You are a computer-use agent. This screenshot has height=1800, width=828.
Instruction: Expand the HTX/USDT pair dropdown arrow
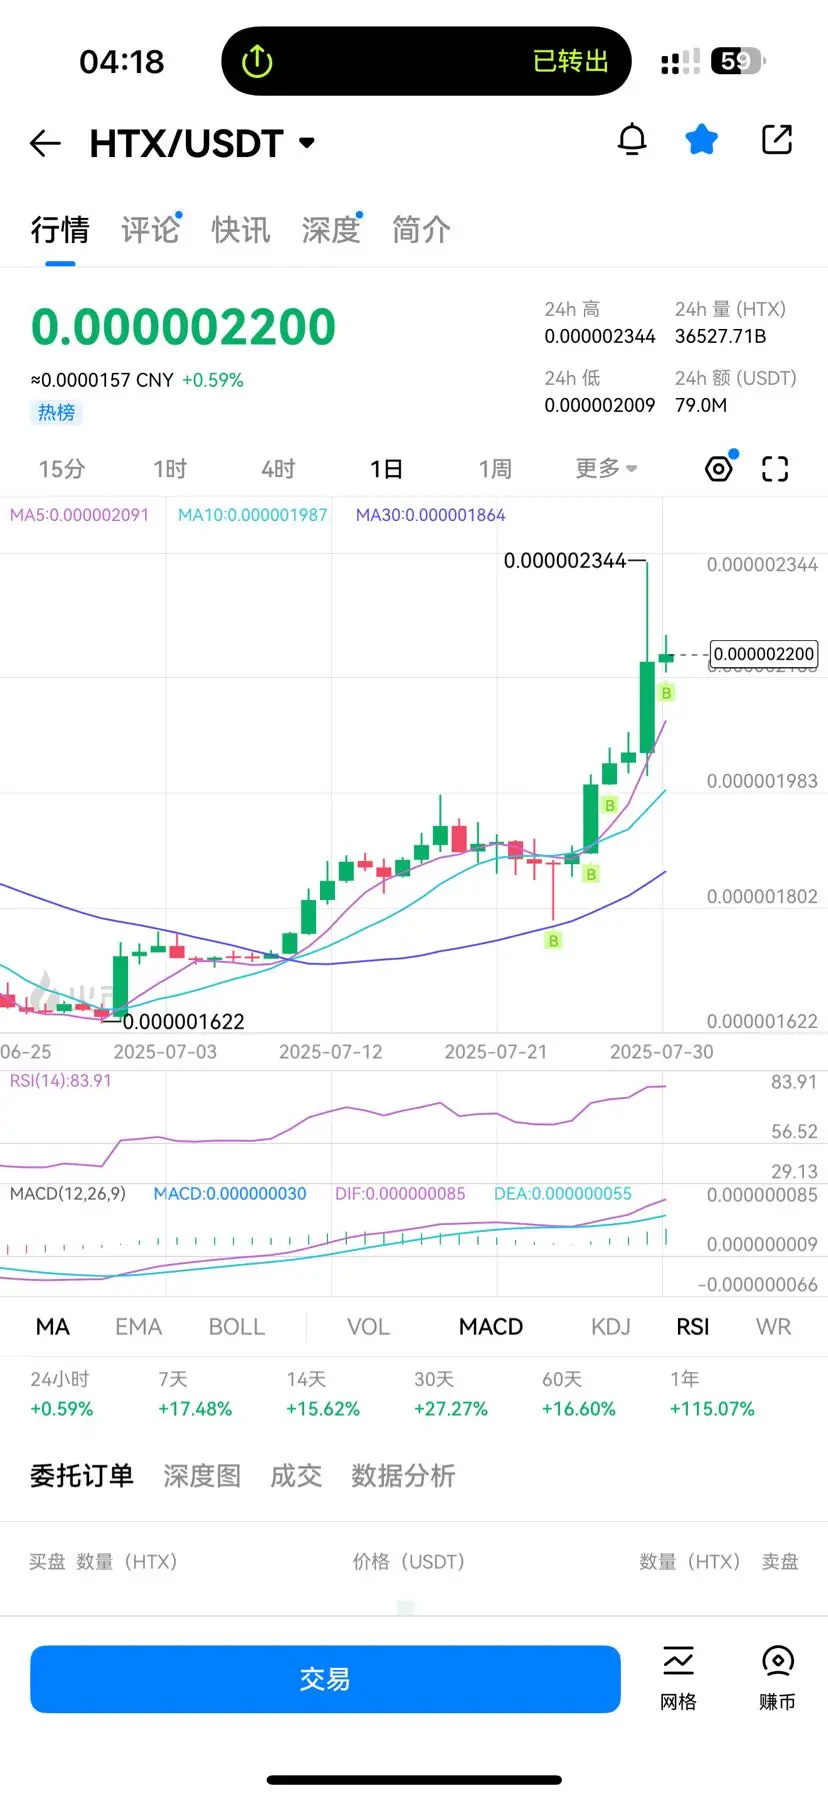click(x=307, y=143)
